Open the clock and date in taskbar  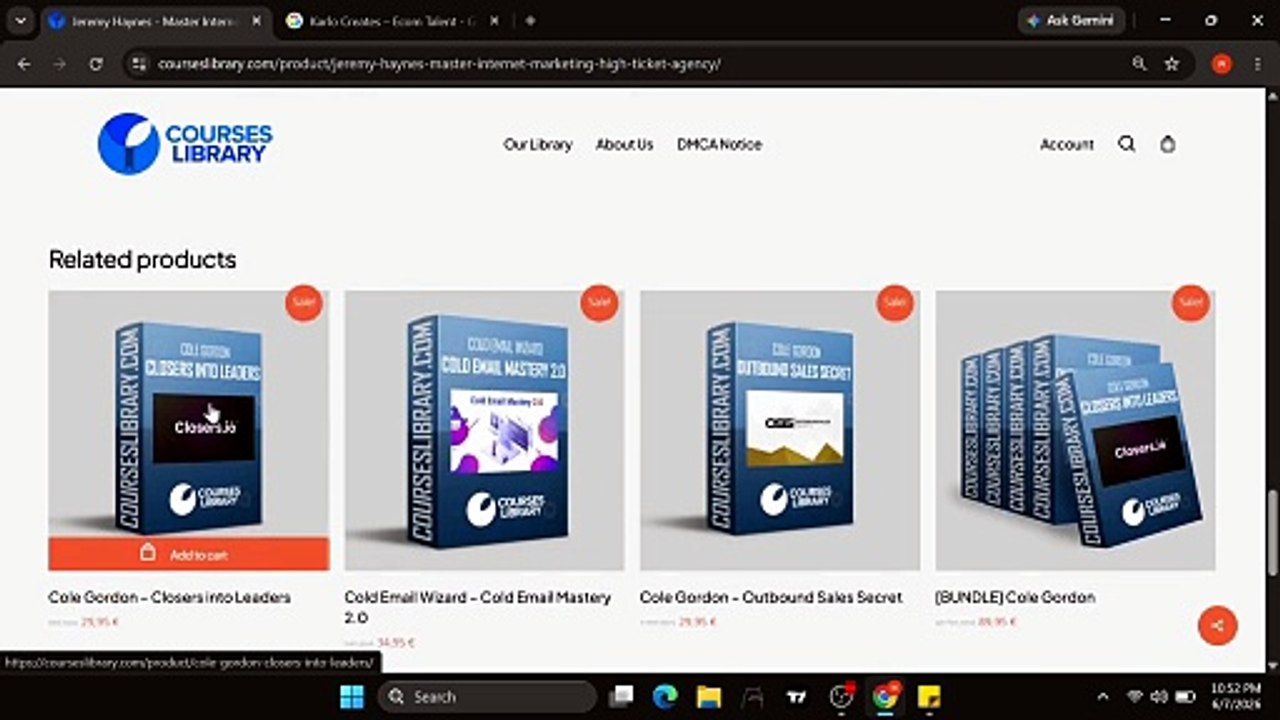1235,696
